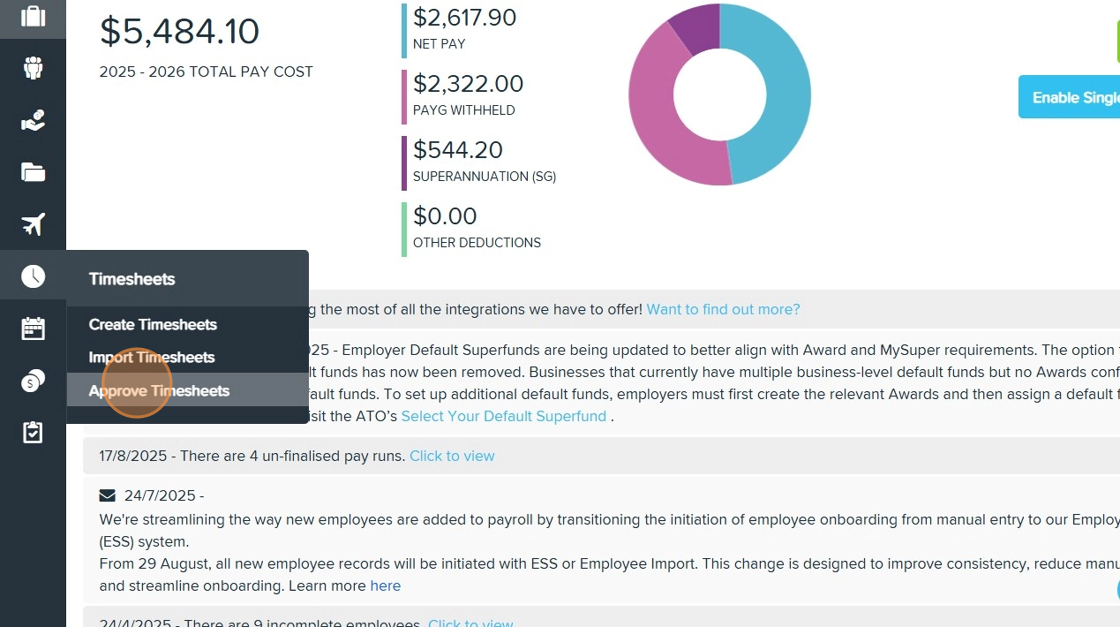
Task: Click to view un-finalised pay runs
Action: click(x=452, y=456)
